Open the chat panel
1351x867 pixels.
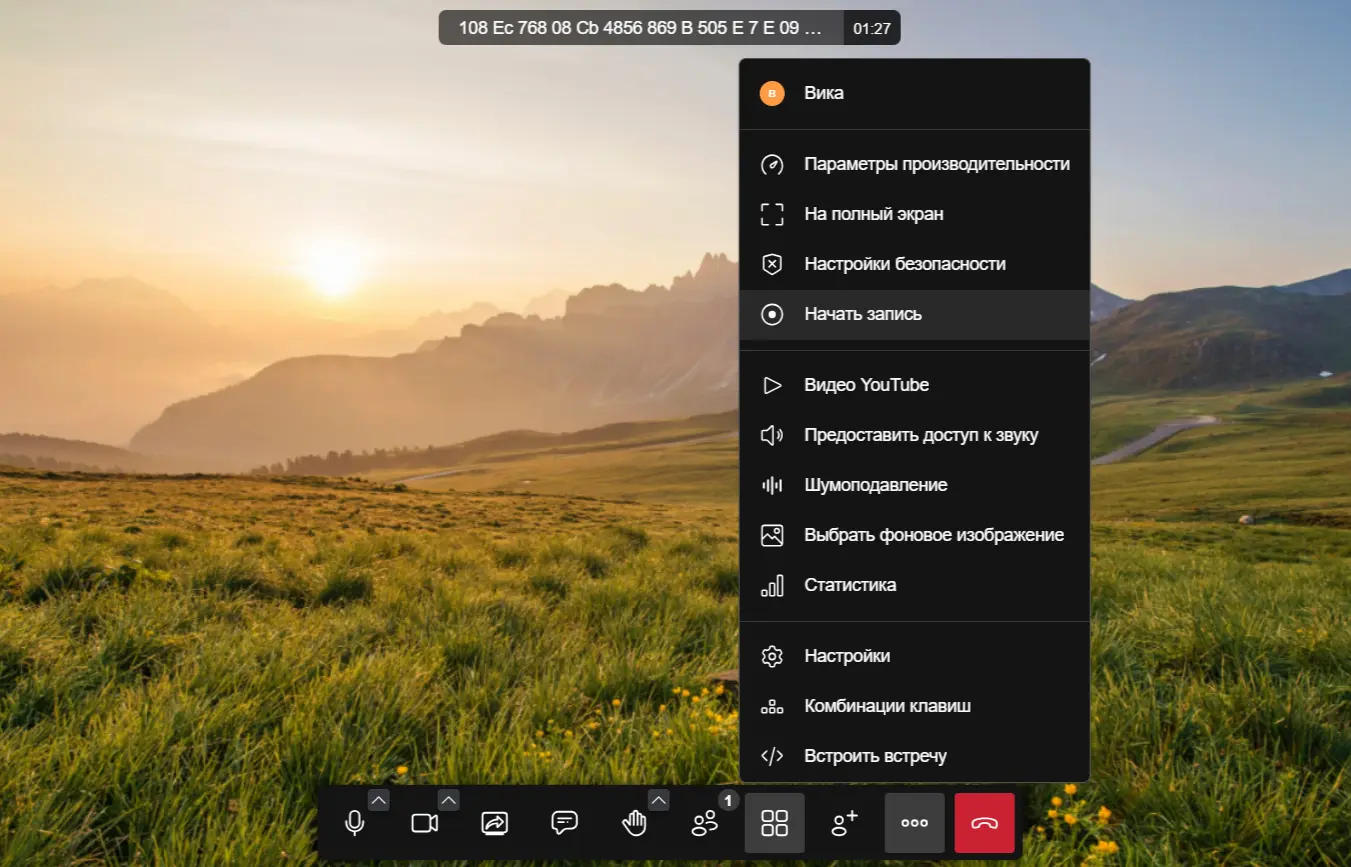click(x=565, y=823)
